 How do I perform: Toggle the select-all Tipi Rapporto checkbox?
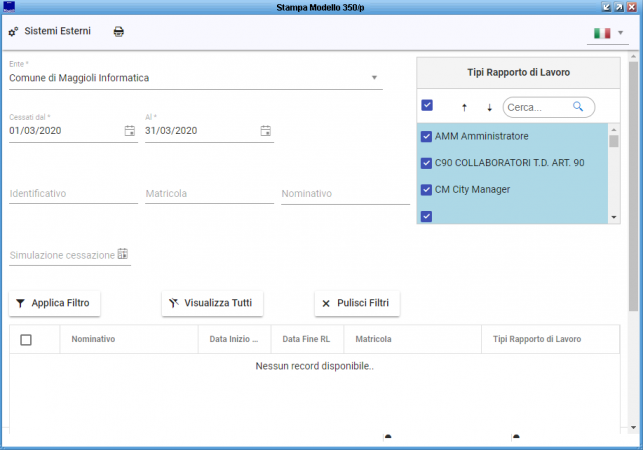[428, 106]
